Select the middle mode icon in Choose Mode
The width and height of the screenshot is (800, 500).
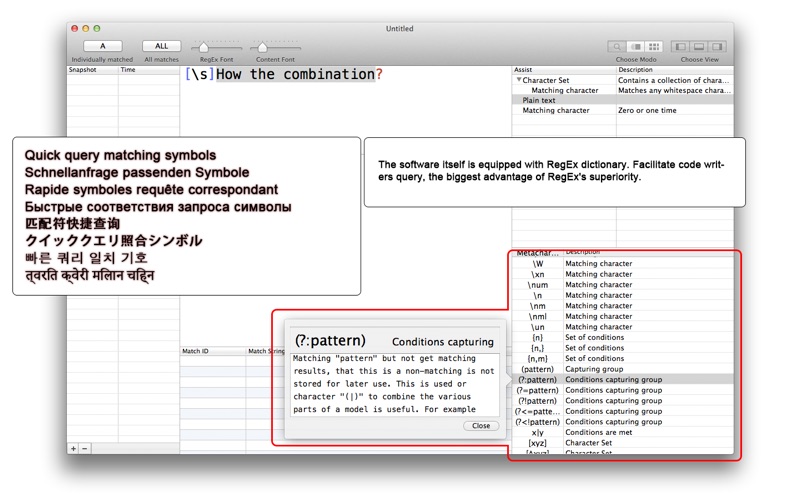coord(636,46)
